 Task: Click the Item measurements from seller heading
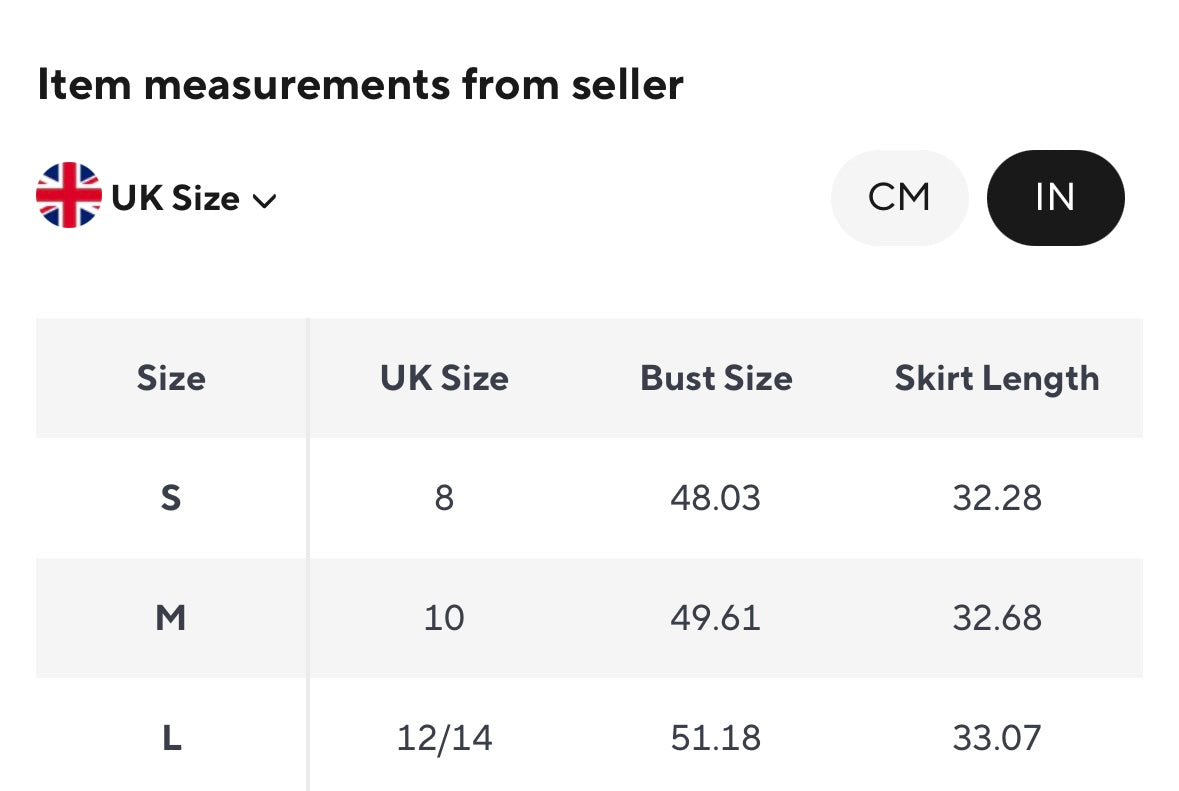pyautogui.click(x=360, y=86)
